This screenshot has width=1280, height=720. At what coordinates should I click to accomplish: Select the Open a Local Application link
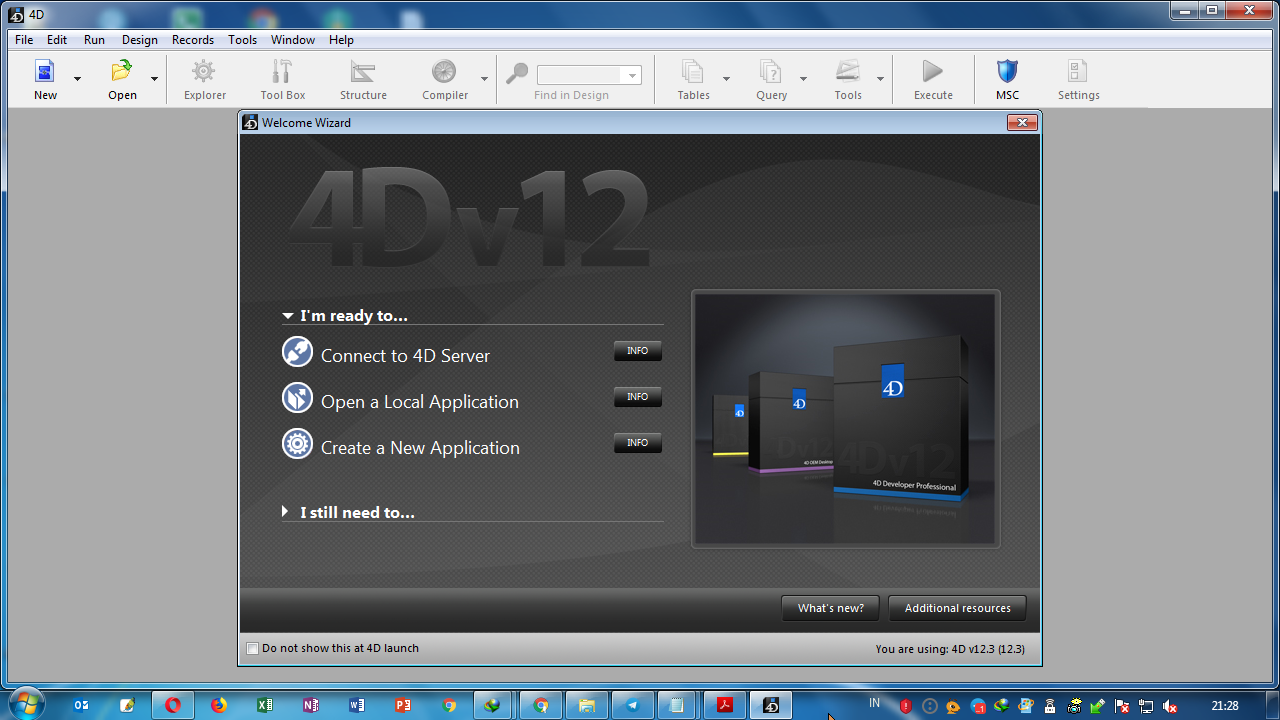click(x=420, y=402)
